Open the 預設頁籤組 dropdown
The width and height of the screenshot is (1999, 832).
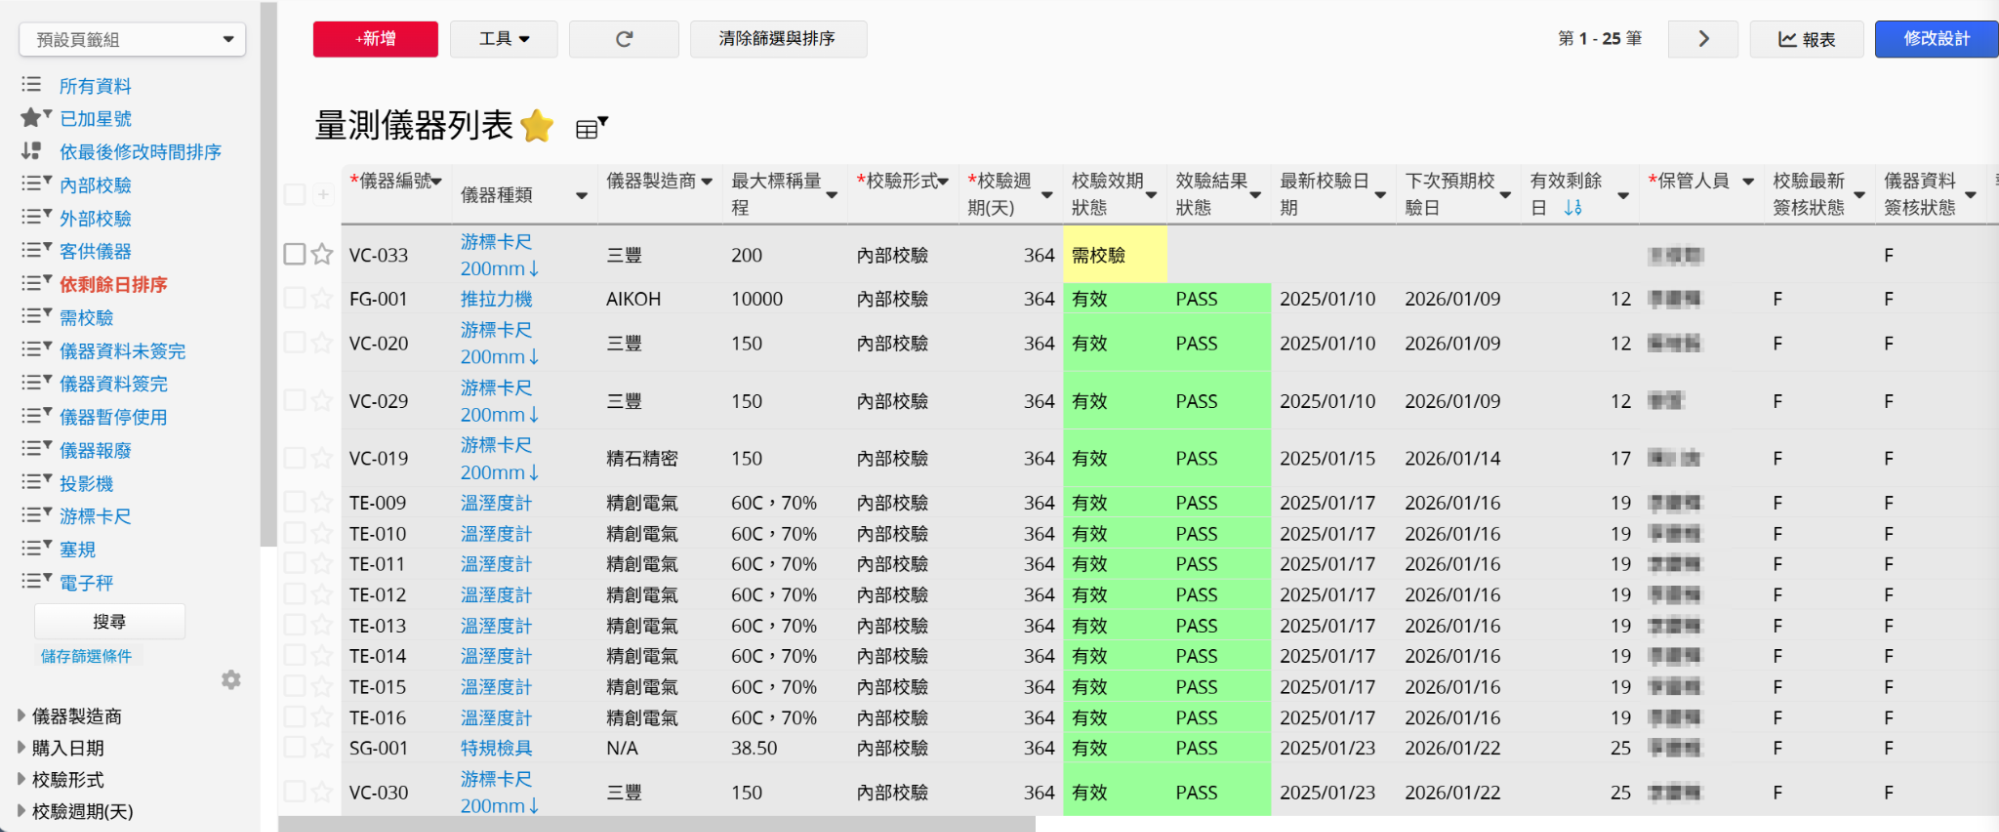pos(132,40)
